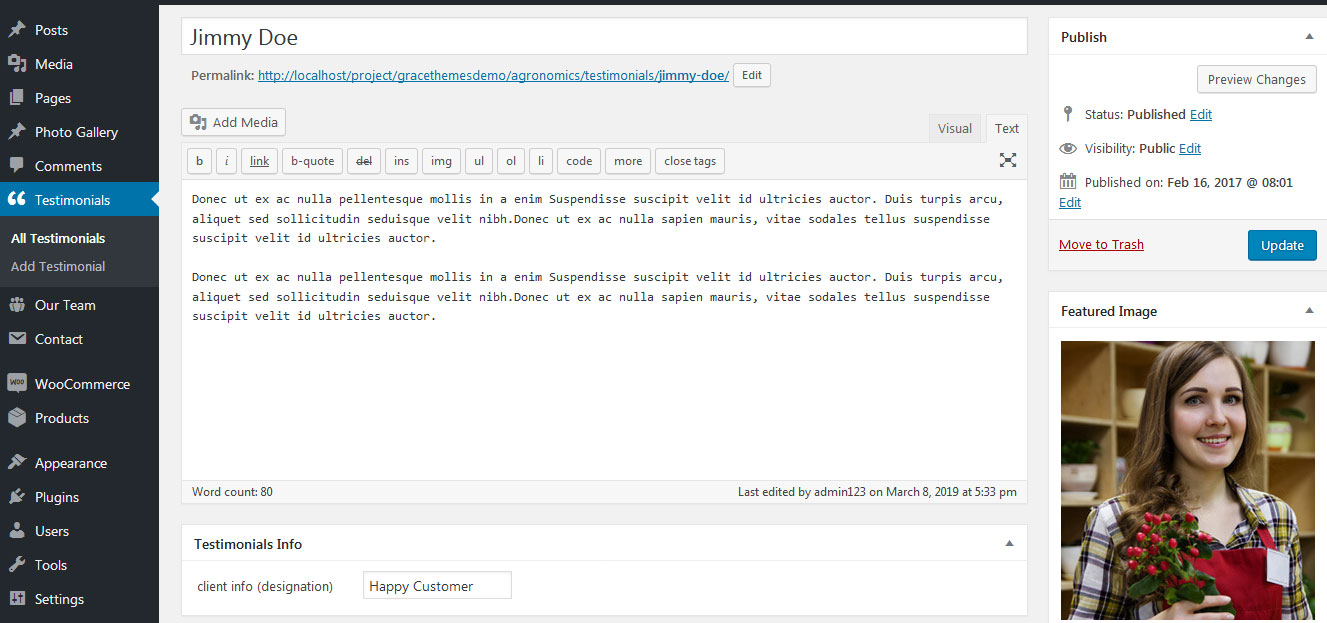Viewport: 1327px width, 623px height.
Task: Insert unordered list with ul button
Action: click(x=479, y=161)
